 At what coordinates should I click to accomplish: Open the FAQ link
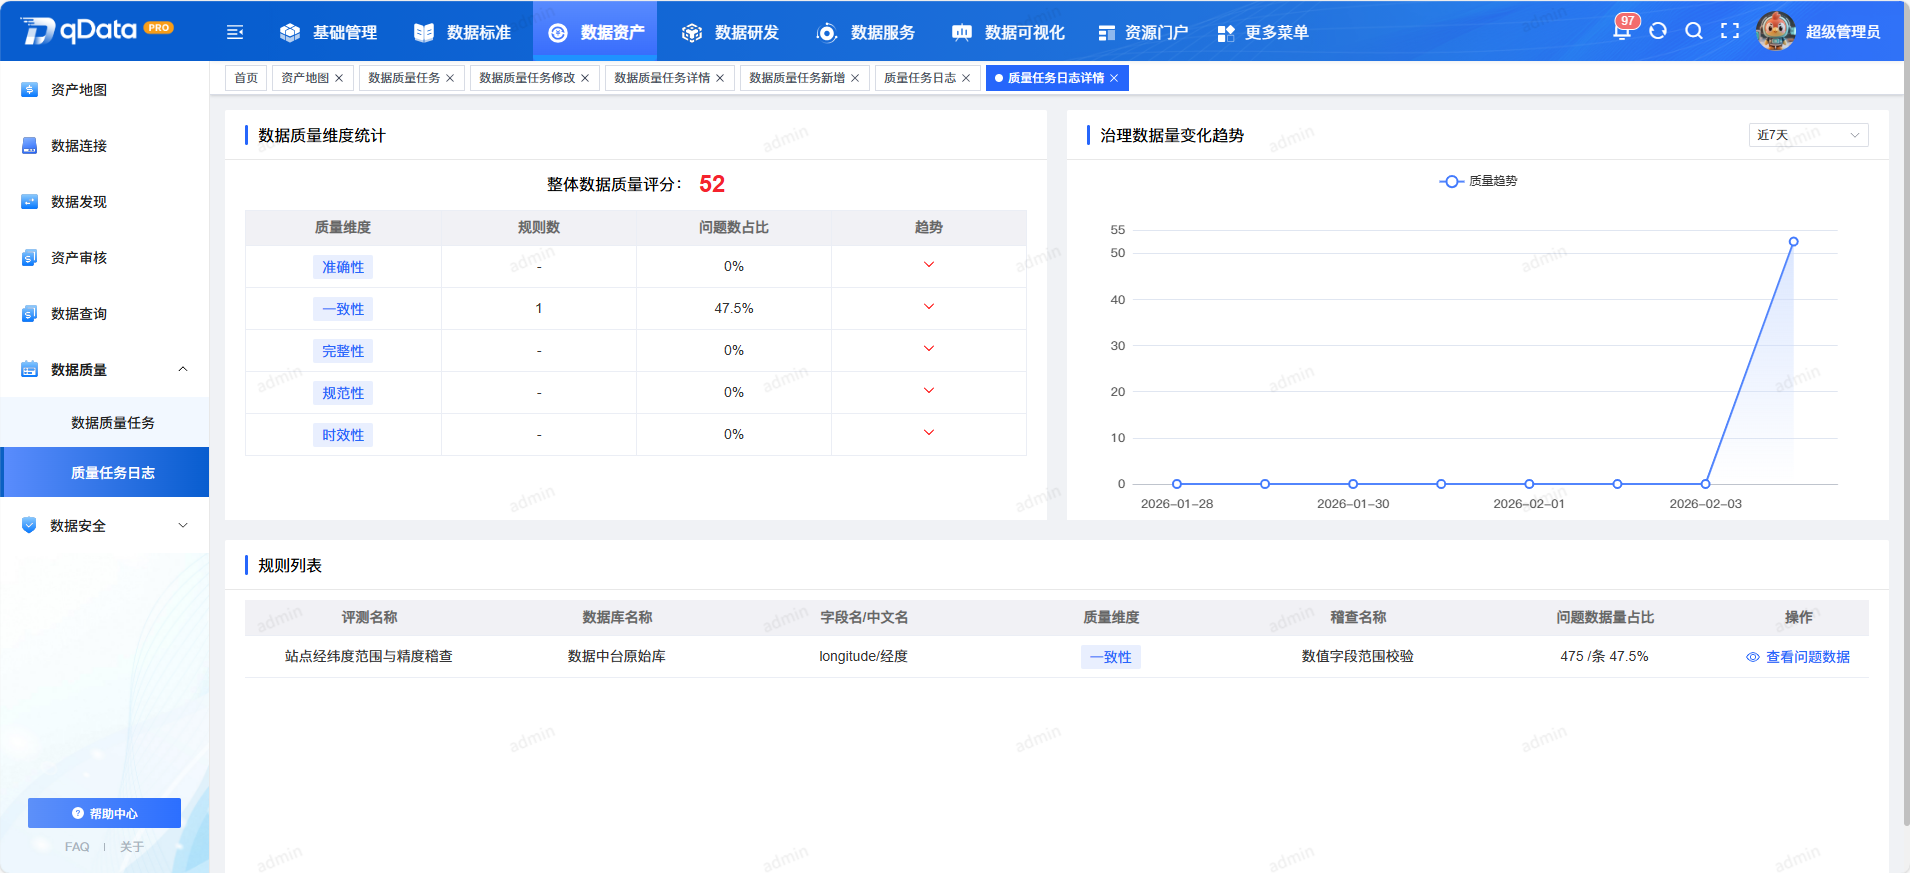tap(77, 847)
